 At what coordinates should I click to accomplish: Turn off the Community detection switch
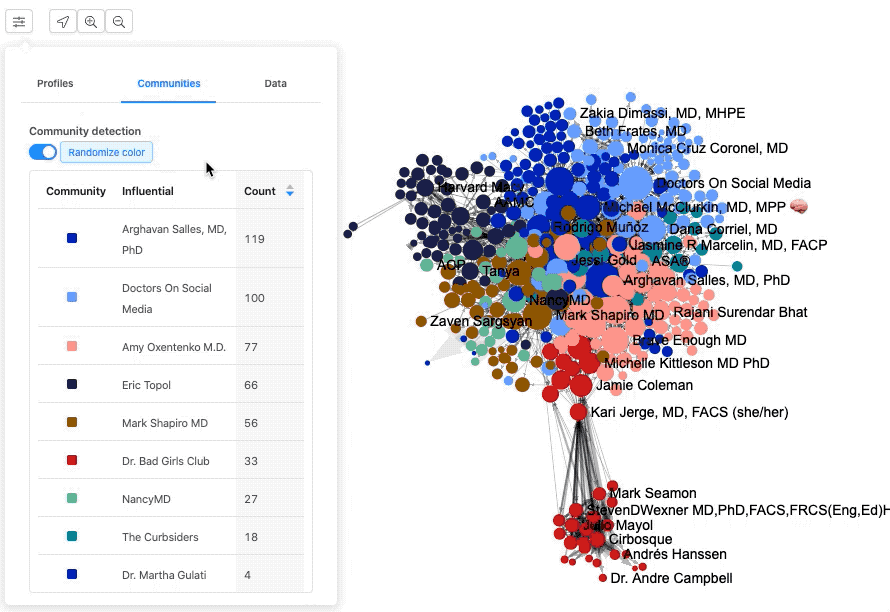43,152
